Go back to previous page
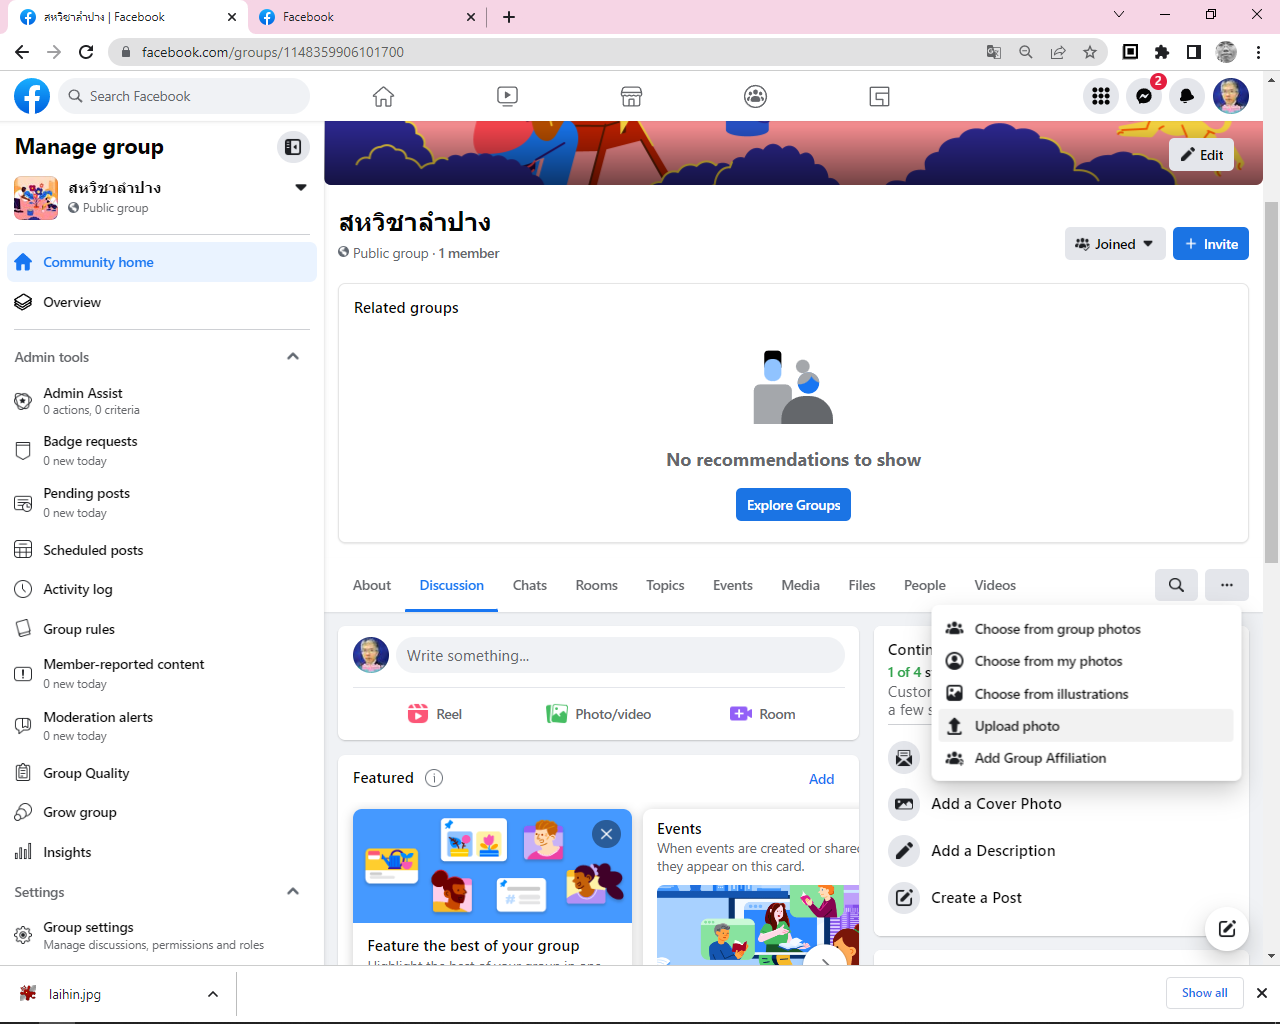 coord(22,52)
